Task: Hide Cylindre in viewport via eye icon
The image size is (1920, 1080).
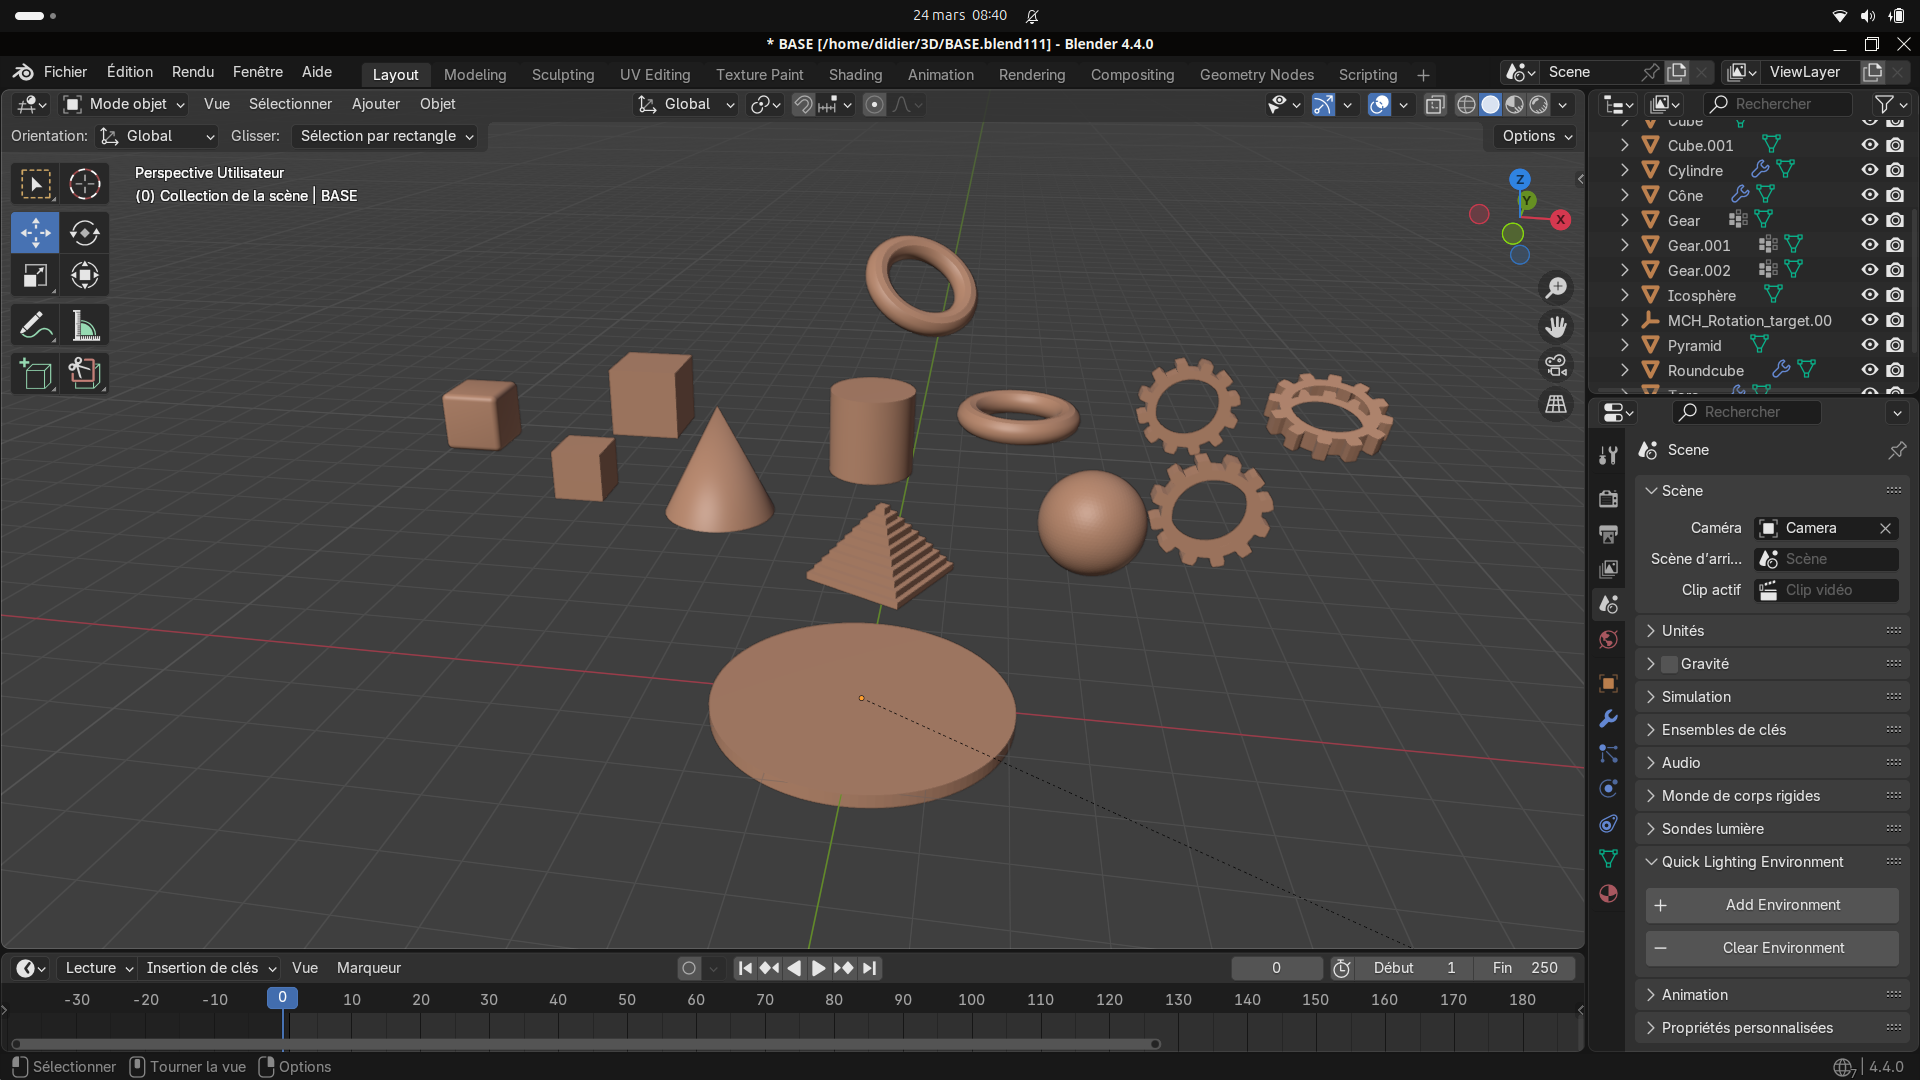Action: 1869,170
